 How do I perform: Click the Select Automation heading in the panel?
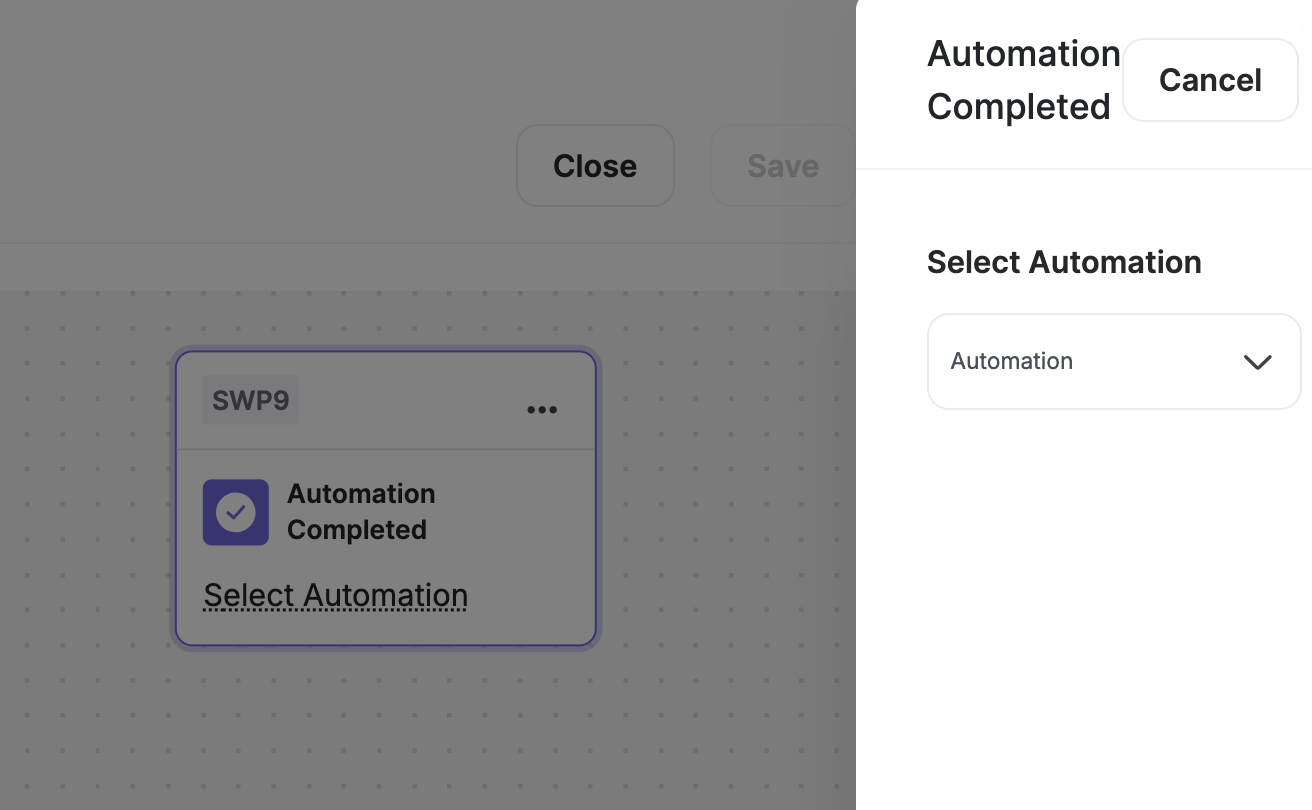(1064, 262)
